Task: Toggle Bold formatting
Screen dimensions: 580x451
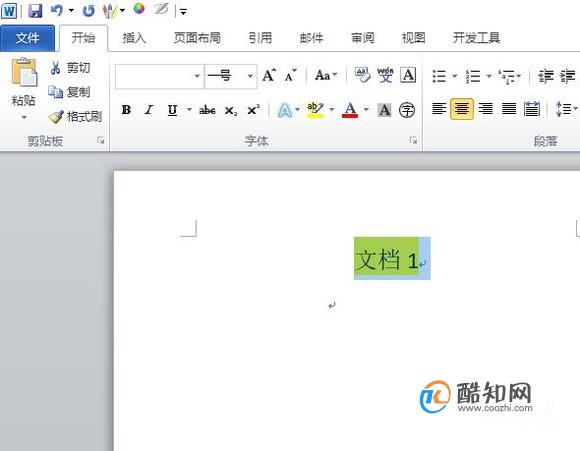Action: pos(126,110)
